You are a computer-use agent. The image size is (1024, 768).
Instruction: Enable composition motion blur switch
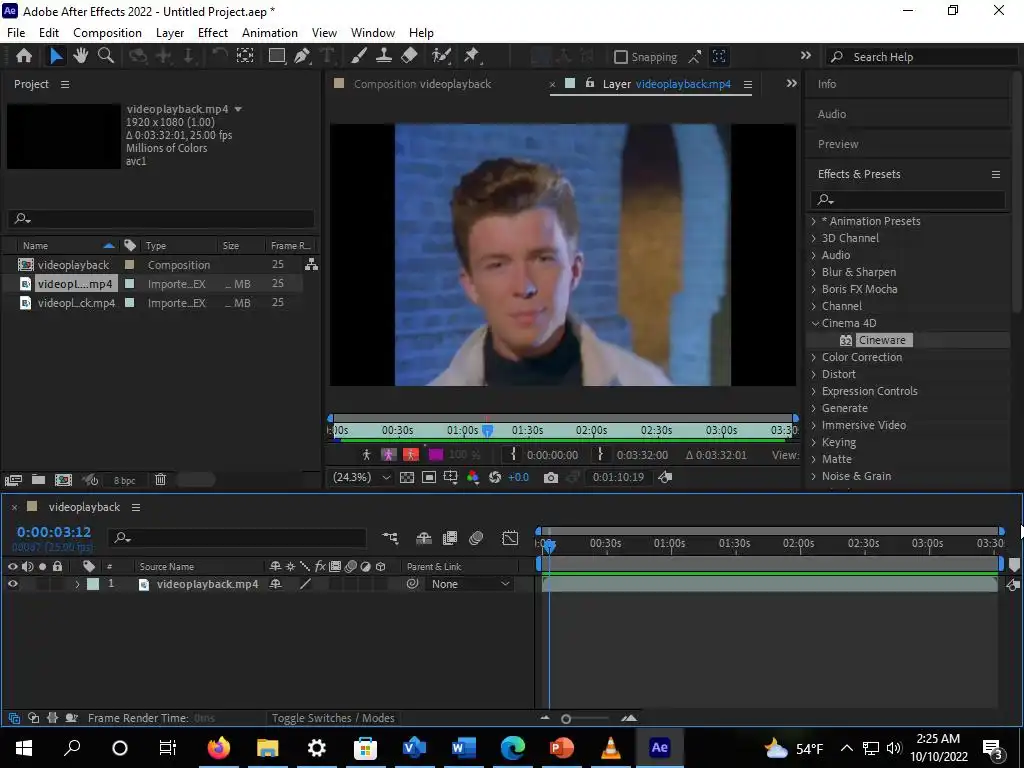tap(476, 538)
